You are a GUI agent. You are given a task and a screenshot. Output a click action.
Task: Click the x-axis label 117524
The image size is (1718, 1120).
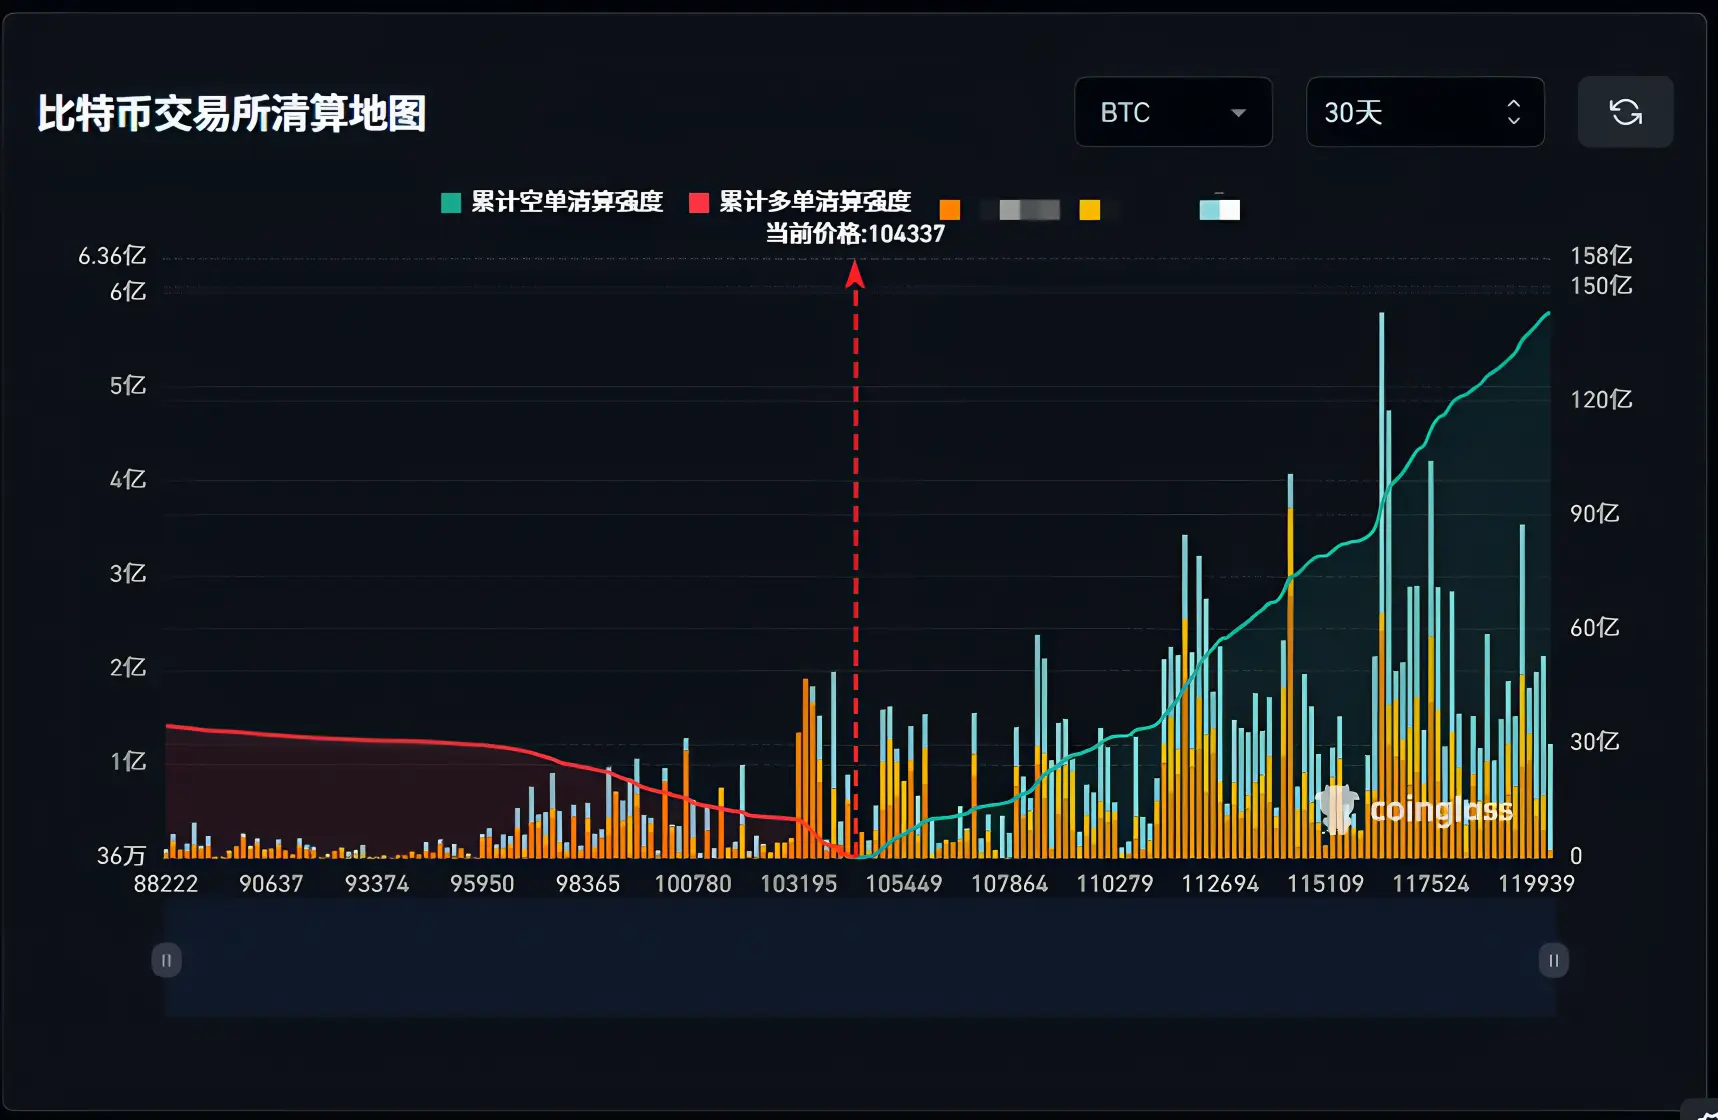click(1431, 884)
